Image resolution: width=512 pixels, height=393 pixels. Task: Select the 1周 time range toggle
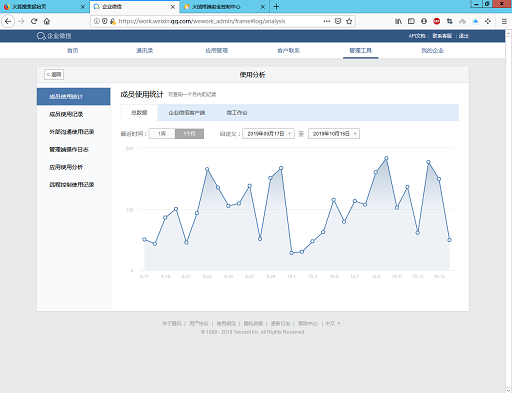point(162,134)
